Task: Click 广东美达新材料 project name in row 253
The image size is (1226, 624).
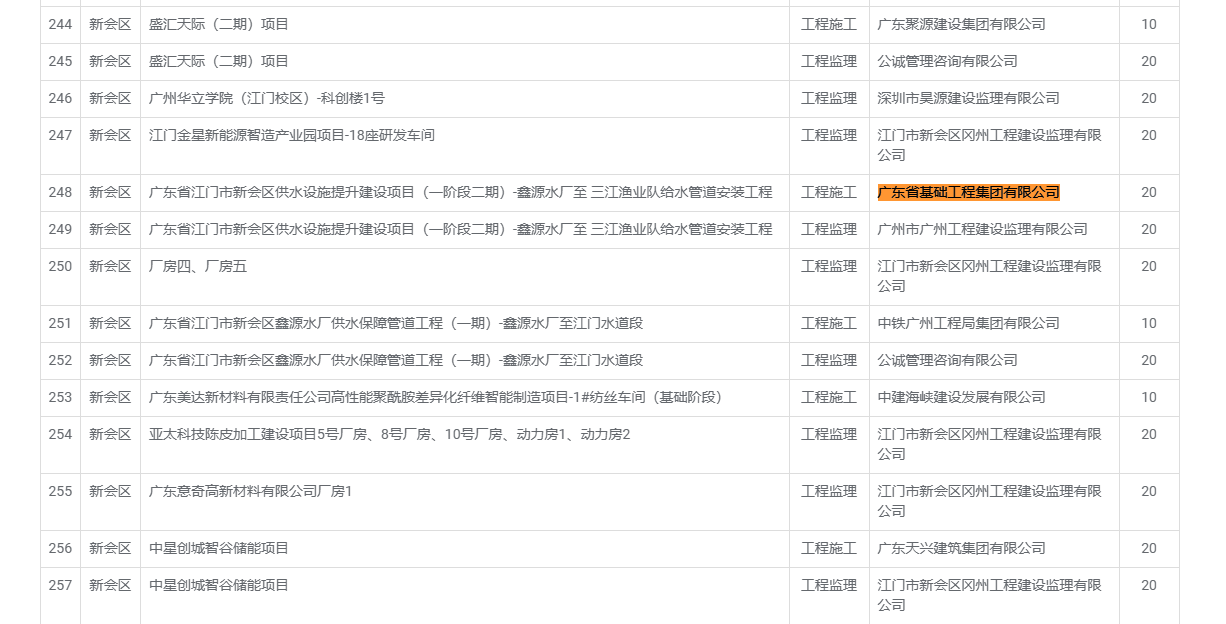Action: click(435, 397)
